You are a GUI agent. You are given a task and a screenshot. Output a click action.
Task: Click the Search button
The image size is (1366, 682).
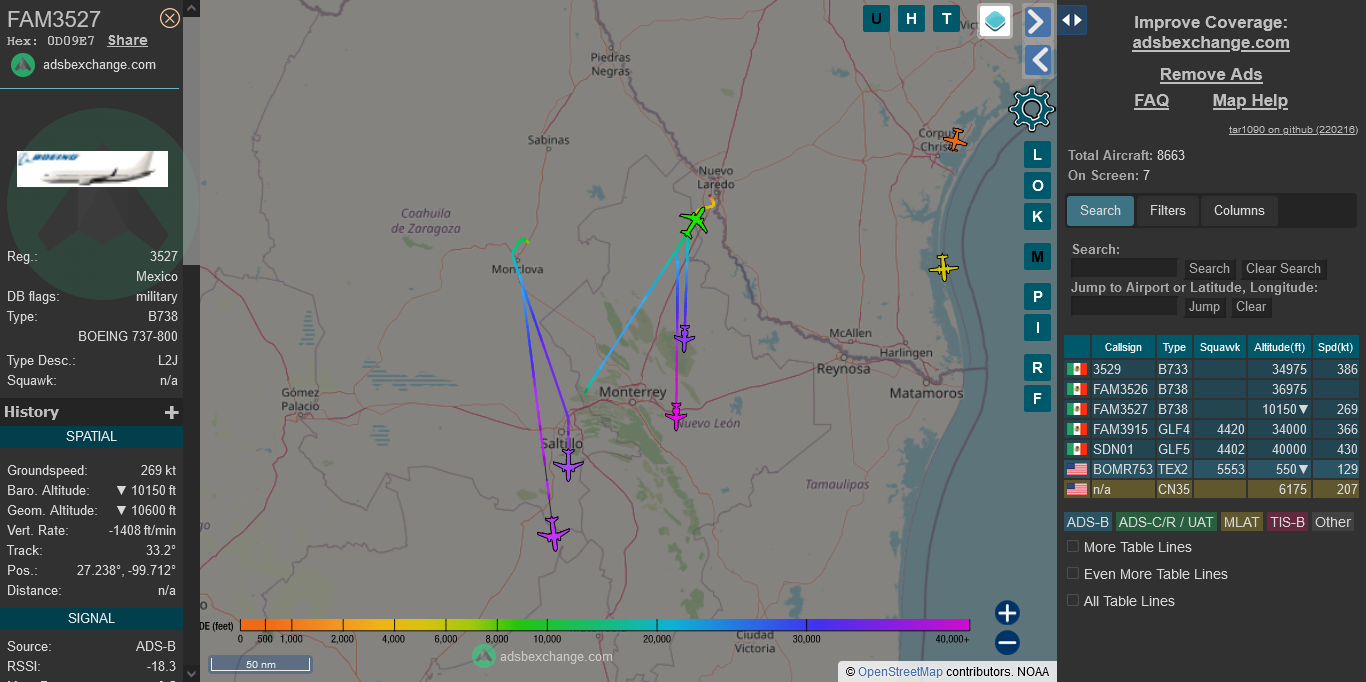pyautogui.click(x=1209, y=269)
